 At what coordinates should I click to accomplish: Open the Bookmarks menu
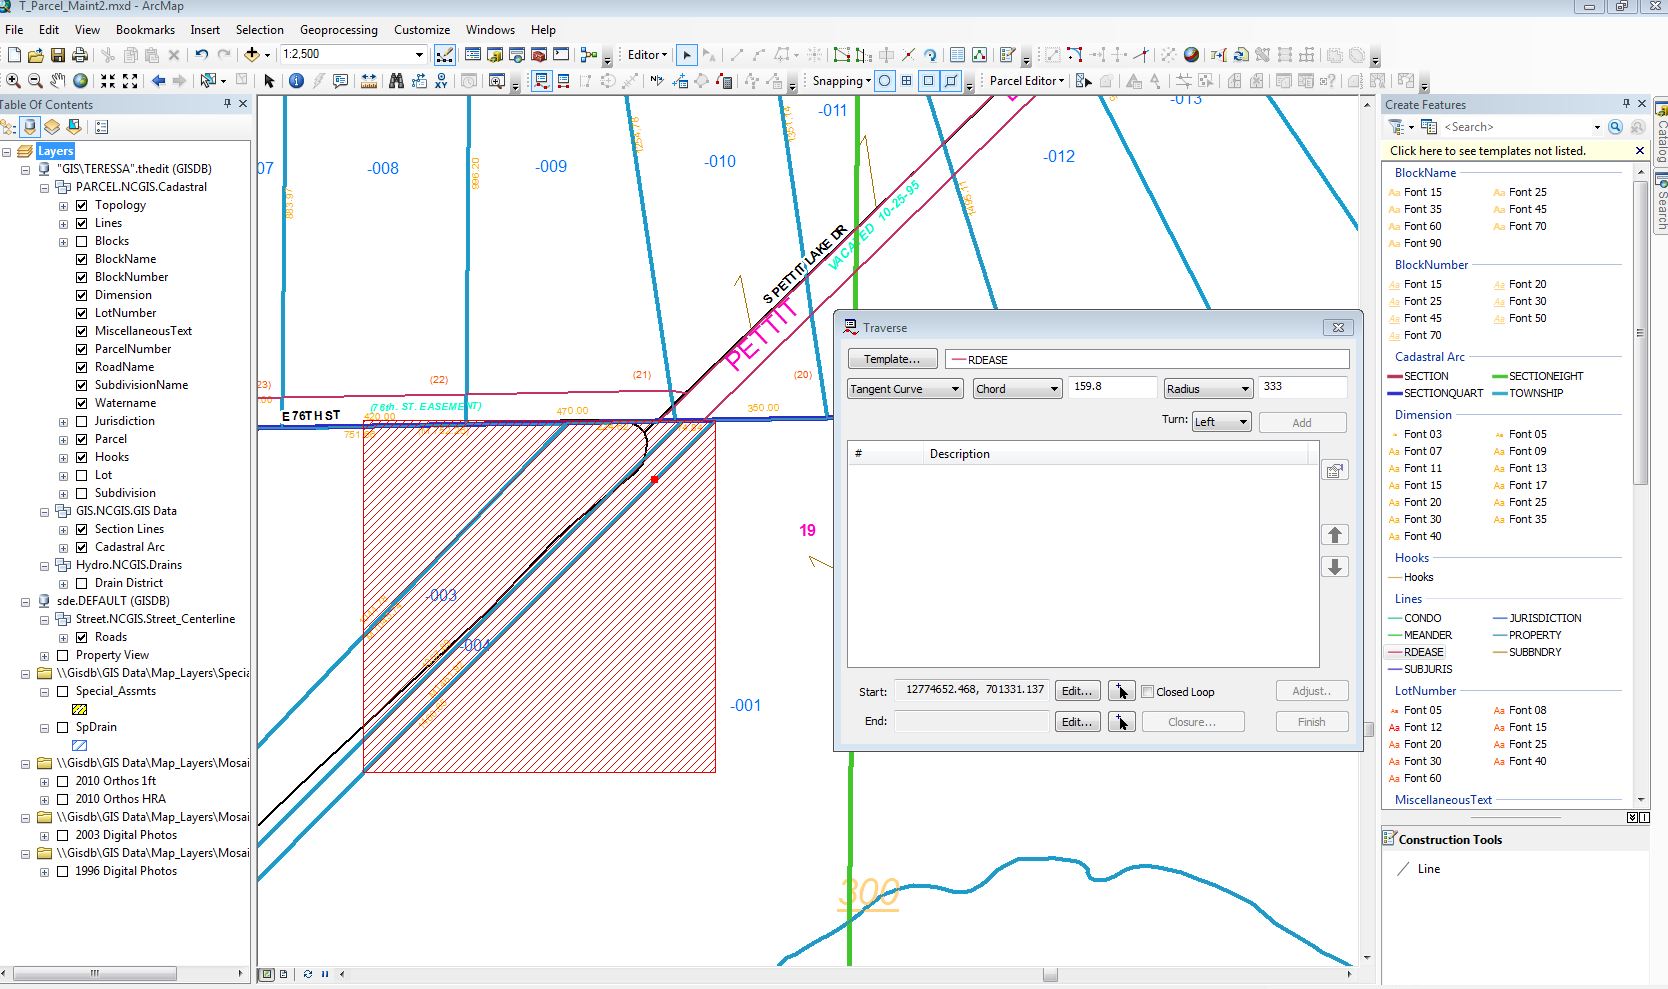(145, 30)
